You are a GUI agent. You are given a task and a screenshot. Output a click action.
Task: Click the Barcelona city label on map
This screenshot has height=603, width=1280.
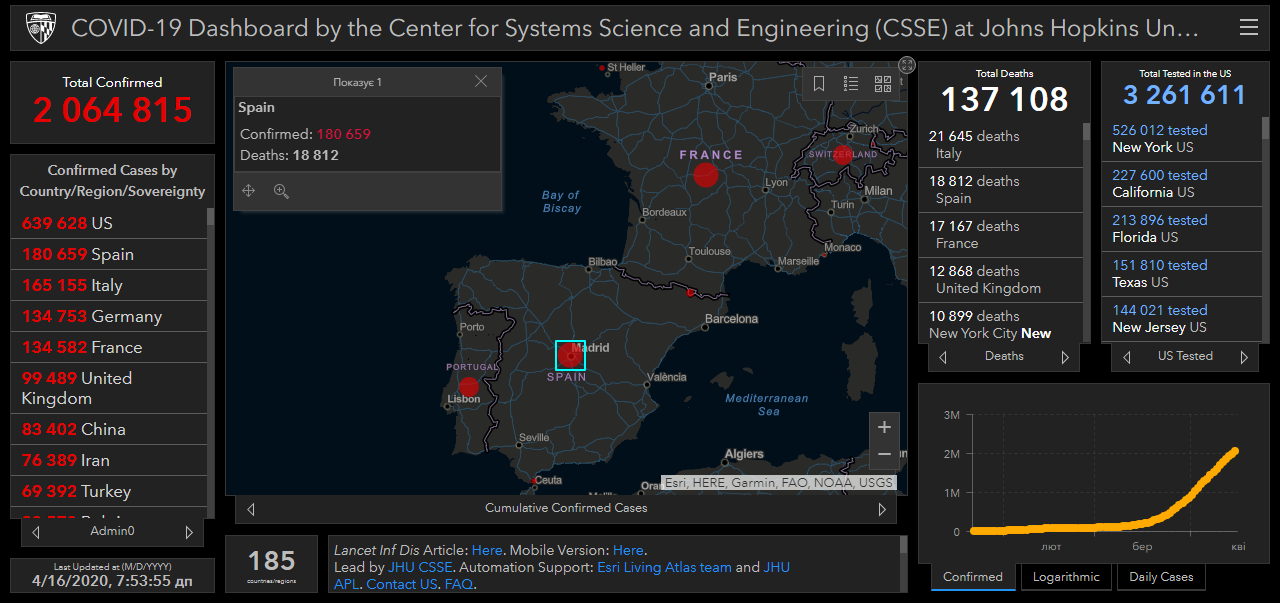coord(731,319)
